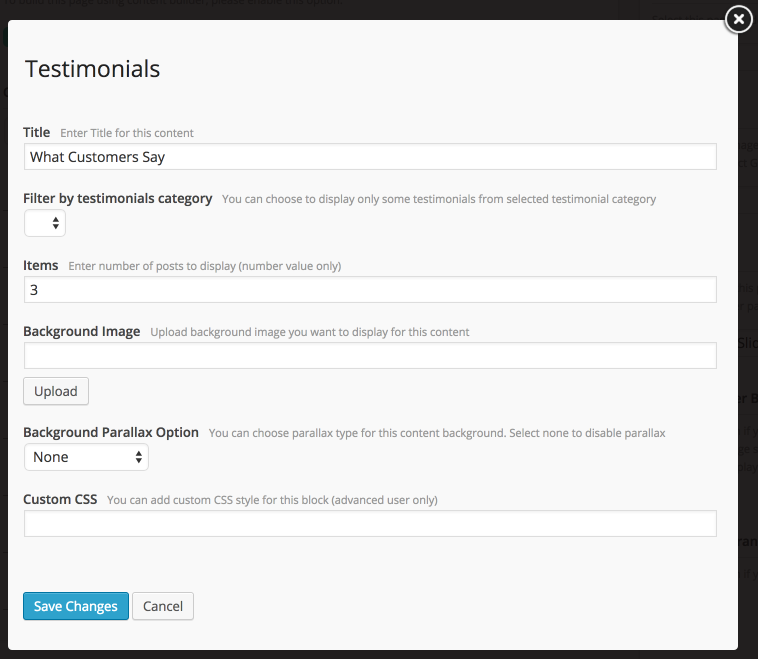
Task: Click the Title field containing 'What Customers Say'
Action: pos(370,157)
